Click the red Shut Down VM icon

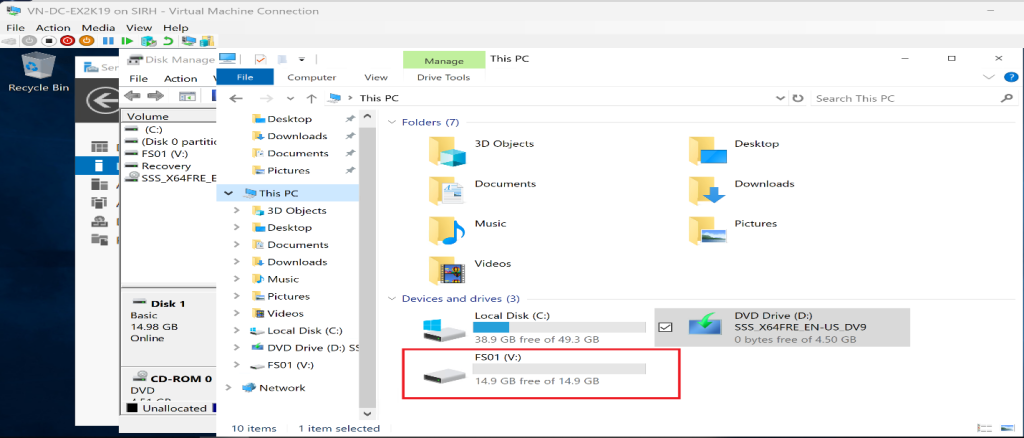point(67,41)
